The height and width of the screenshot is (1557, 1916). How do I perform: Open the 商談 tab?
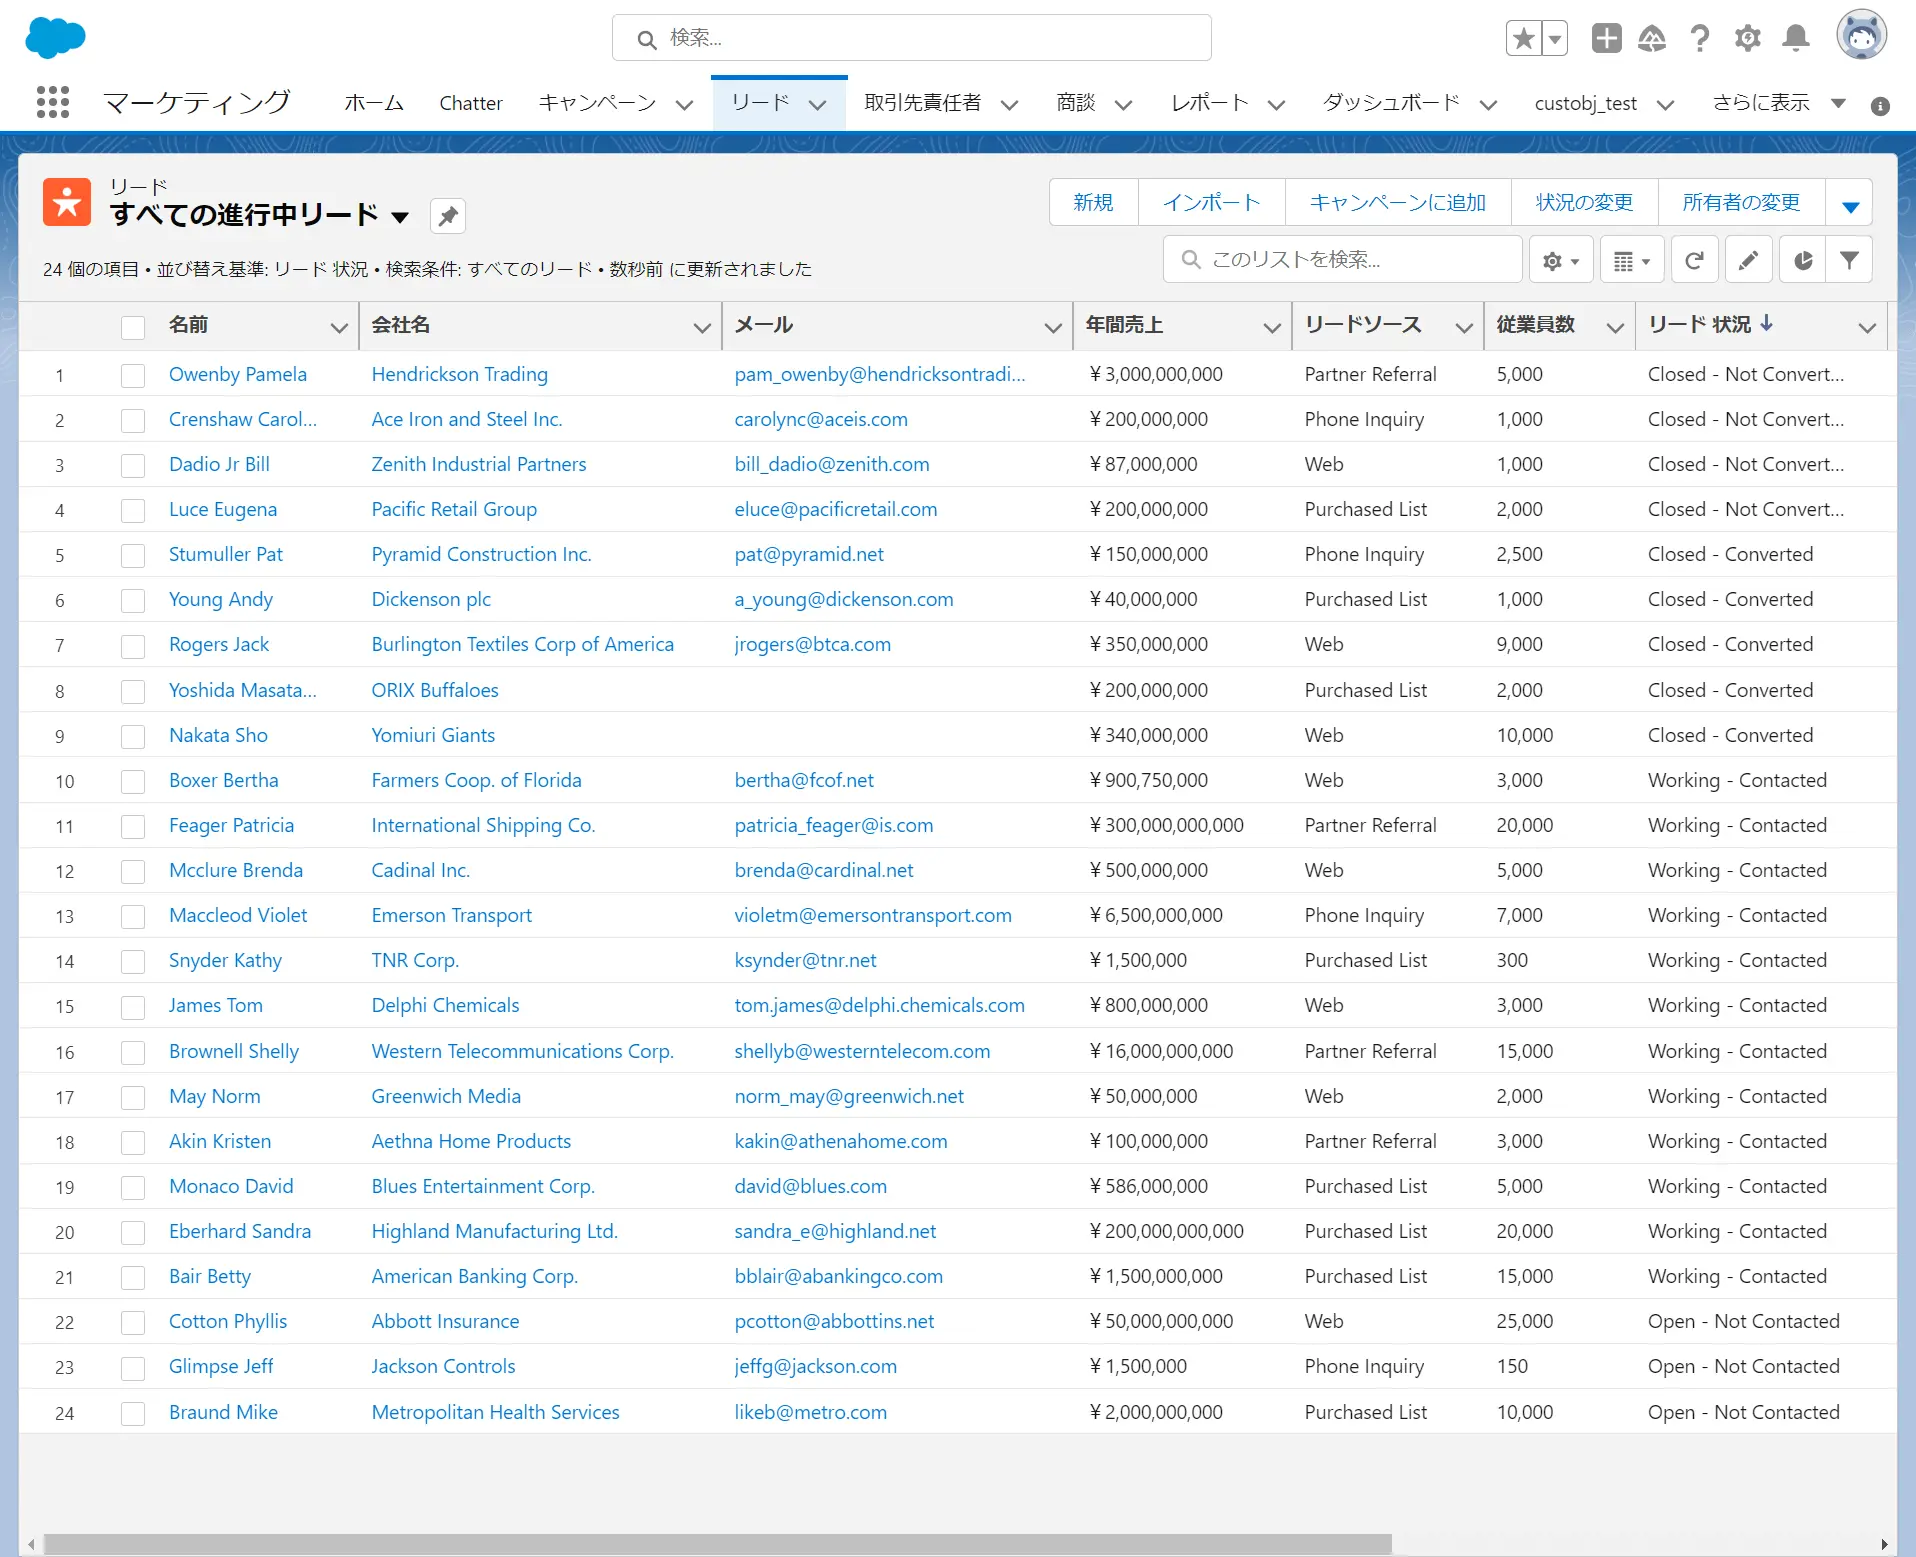[1076, 103]
